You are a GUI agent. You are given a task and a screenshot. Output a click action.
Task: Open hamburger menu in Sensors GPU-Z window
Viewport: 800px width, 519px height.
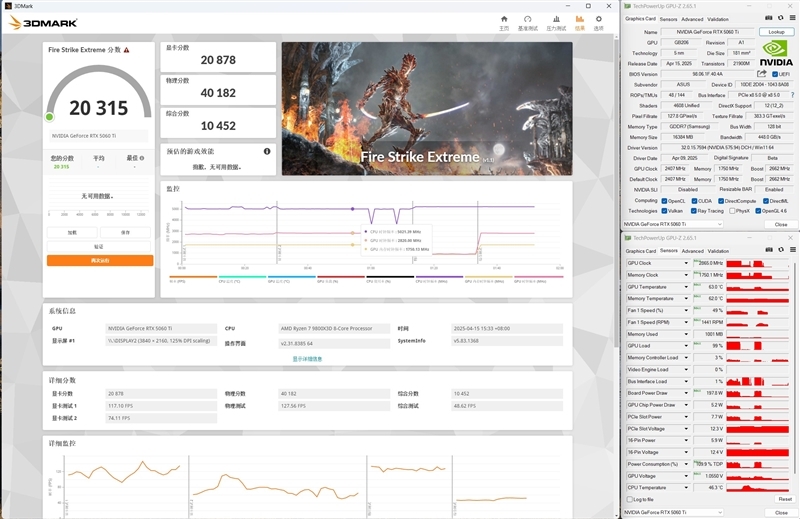[792, 250]
